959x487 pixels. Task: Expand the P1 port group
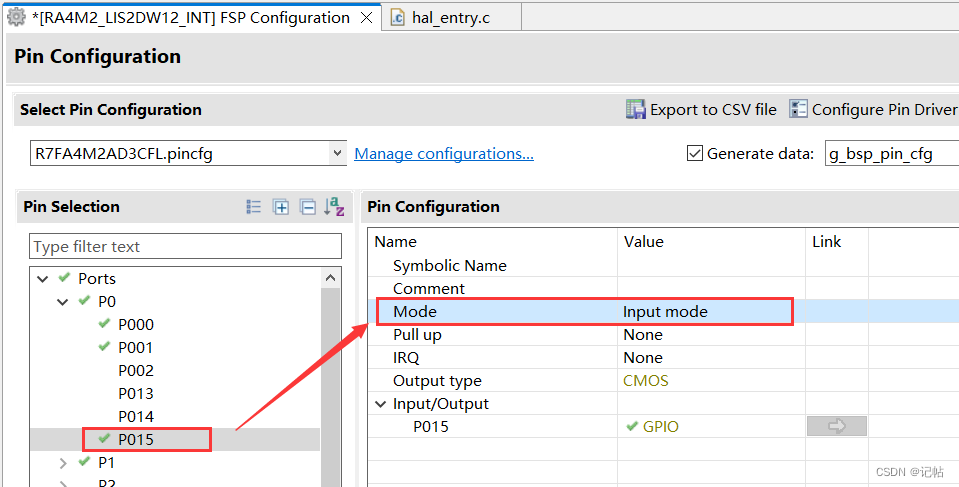coord(62,463)
